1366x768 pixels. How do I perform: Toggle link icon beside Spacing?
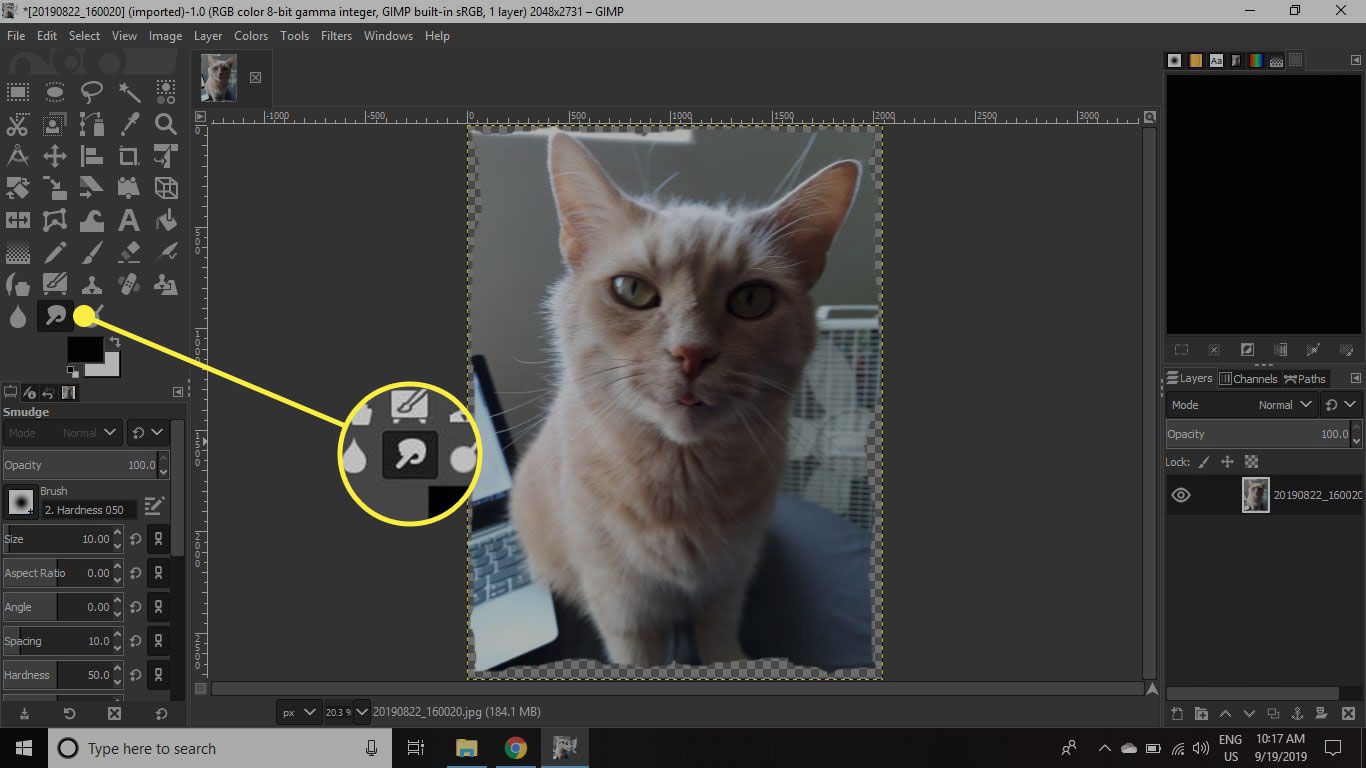pyautogui.click(x=157, y=642)
